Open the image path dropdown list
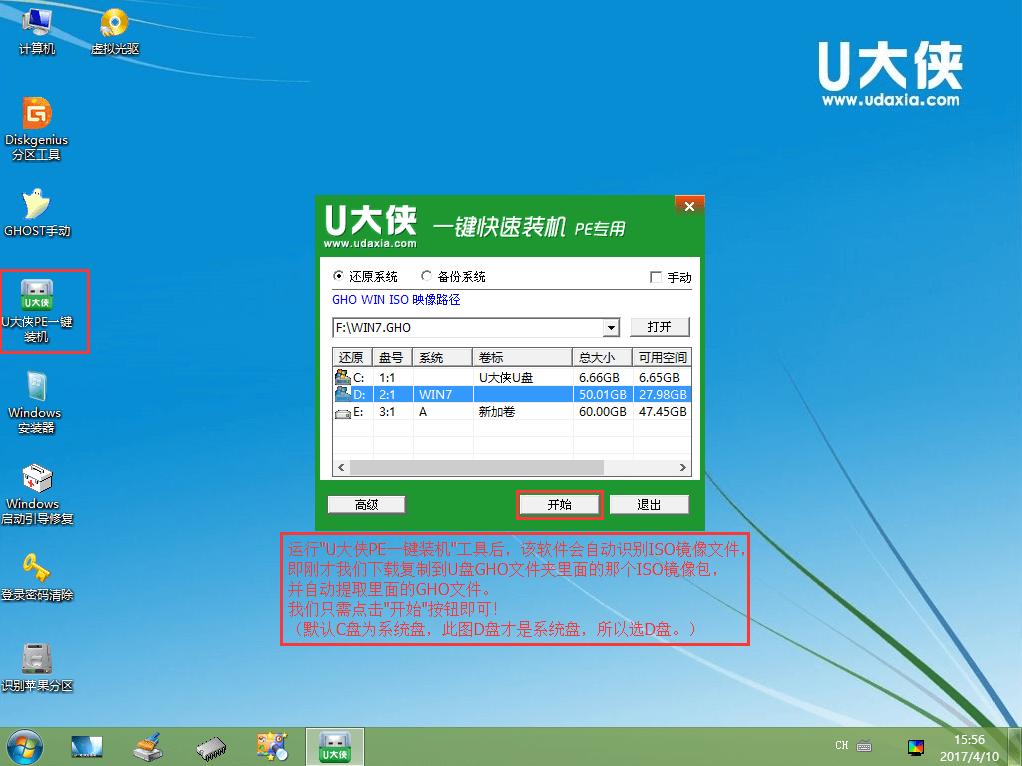The height and width of the screenshot is (766, 1022). (x=610, y=327)
